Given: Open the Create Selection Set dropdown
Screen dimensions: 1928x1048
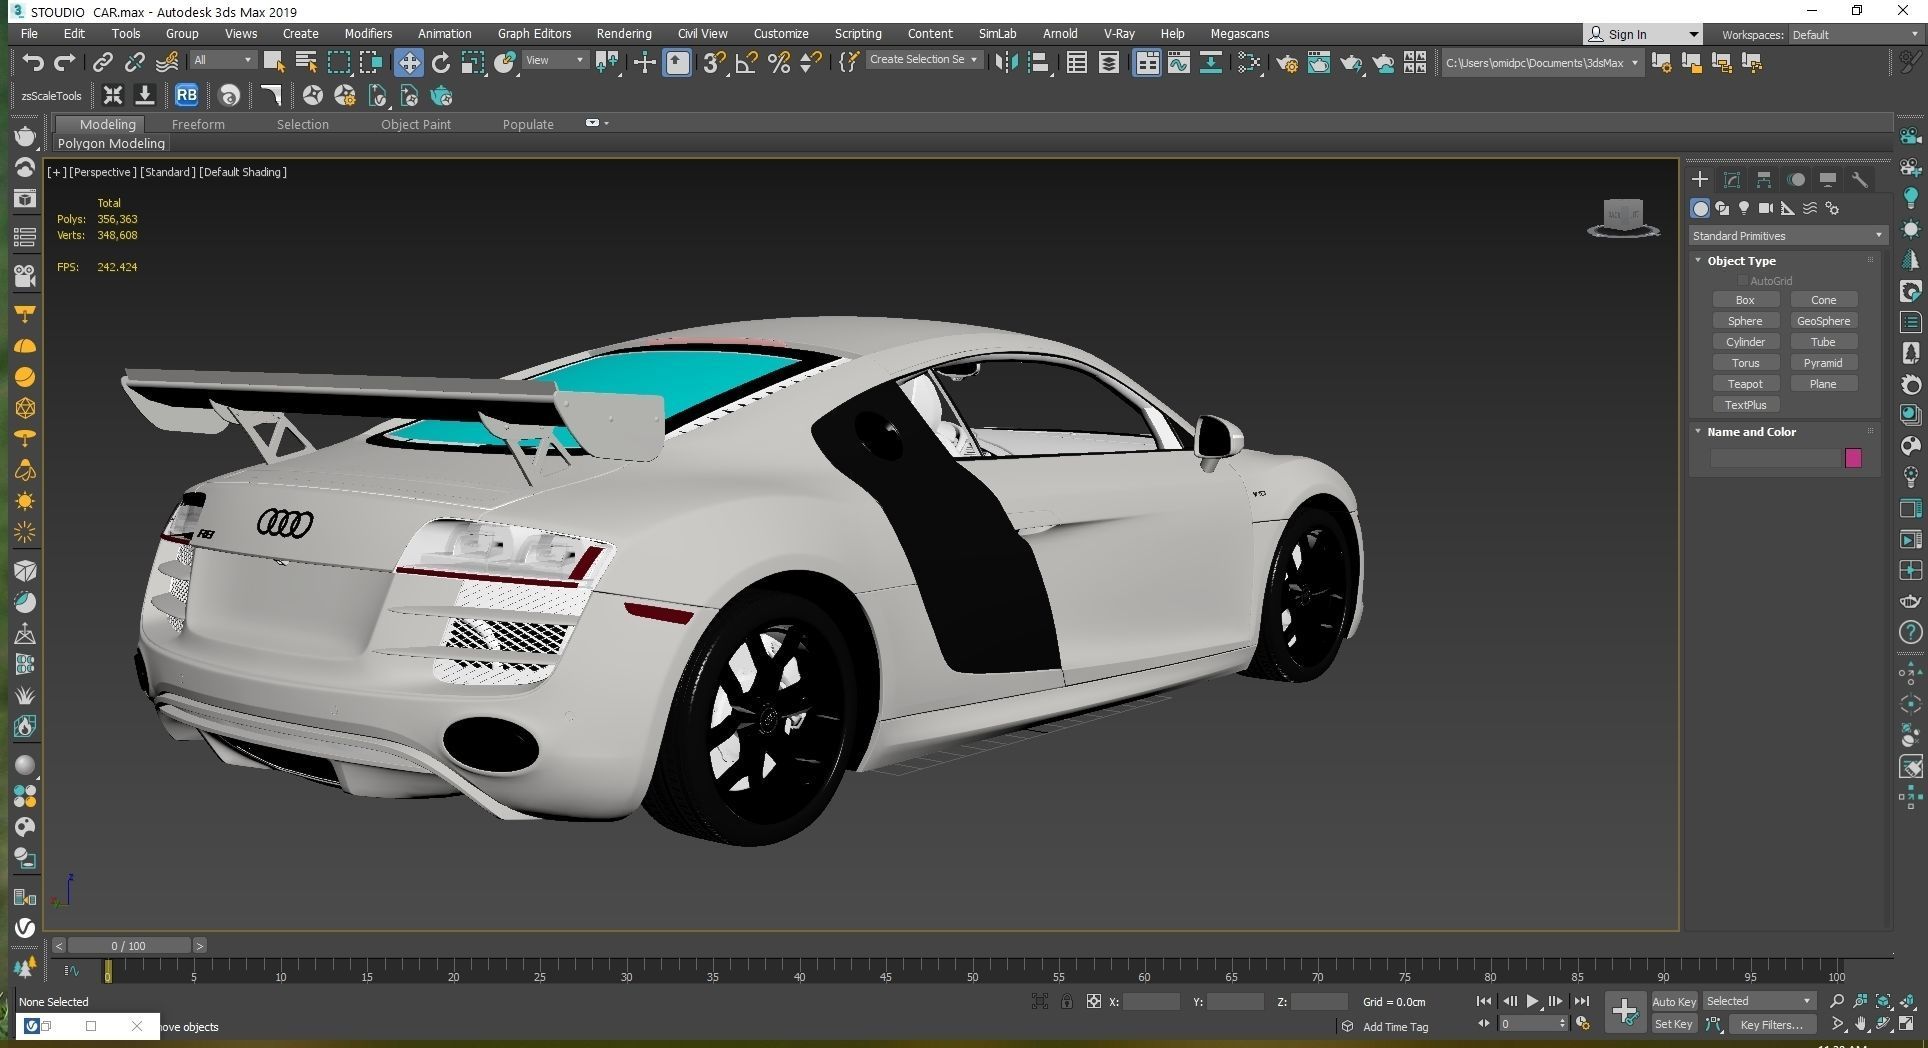Looking at the screenshot, I should tap(923, 60).
